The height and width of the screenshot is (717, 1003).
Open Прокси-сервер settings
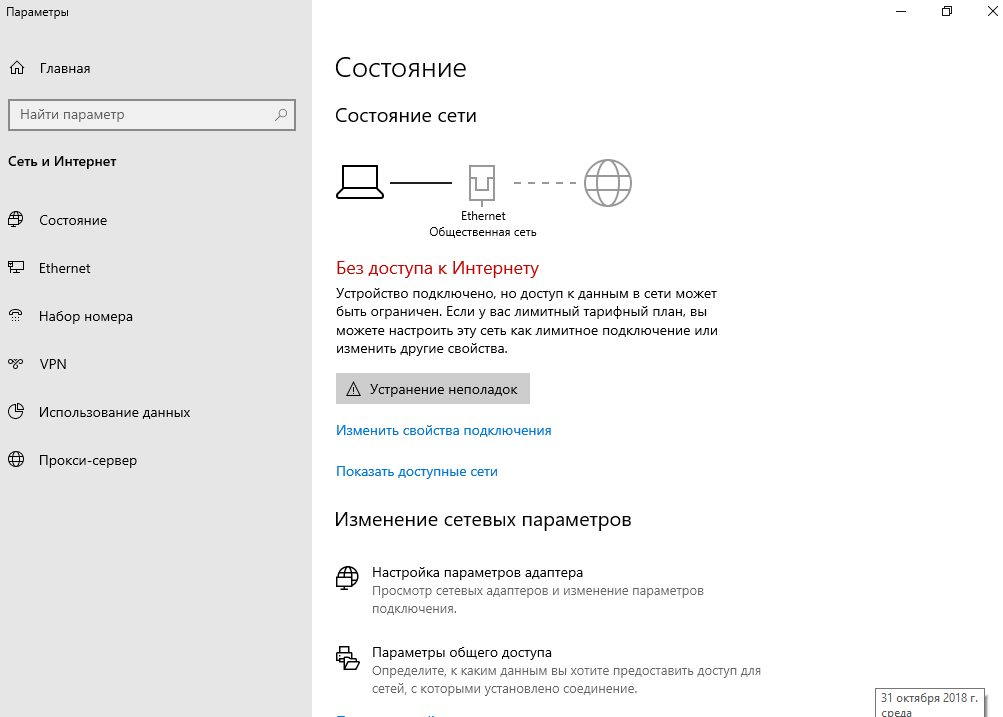coord(88,461)
